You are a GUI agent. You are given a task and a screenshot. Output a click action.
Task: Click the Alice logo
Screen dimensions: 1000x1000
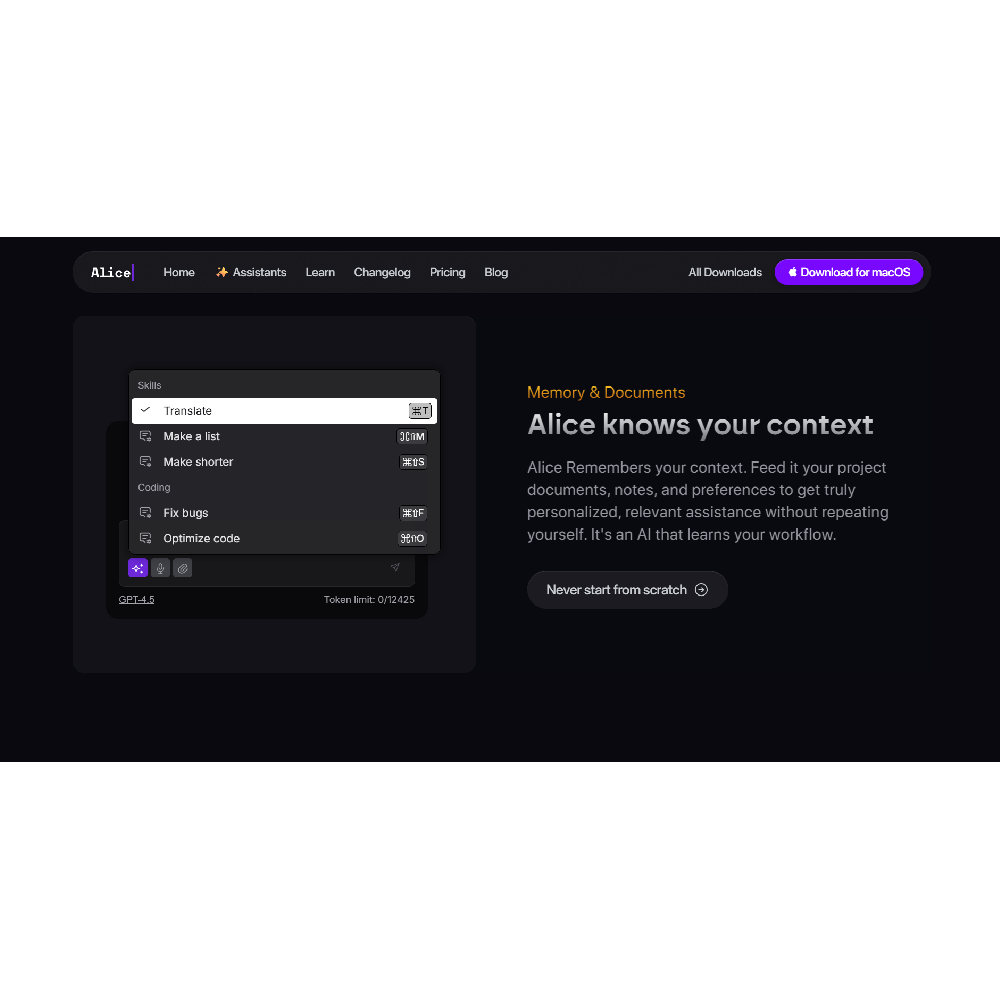tap(112, 272)
